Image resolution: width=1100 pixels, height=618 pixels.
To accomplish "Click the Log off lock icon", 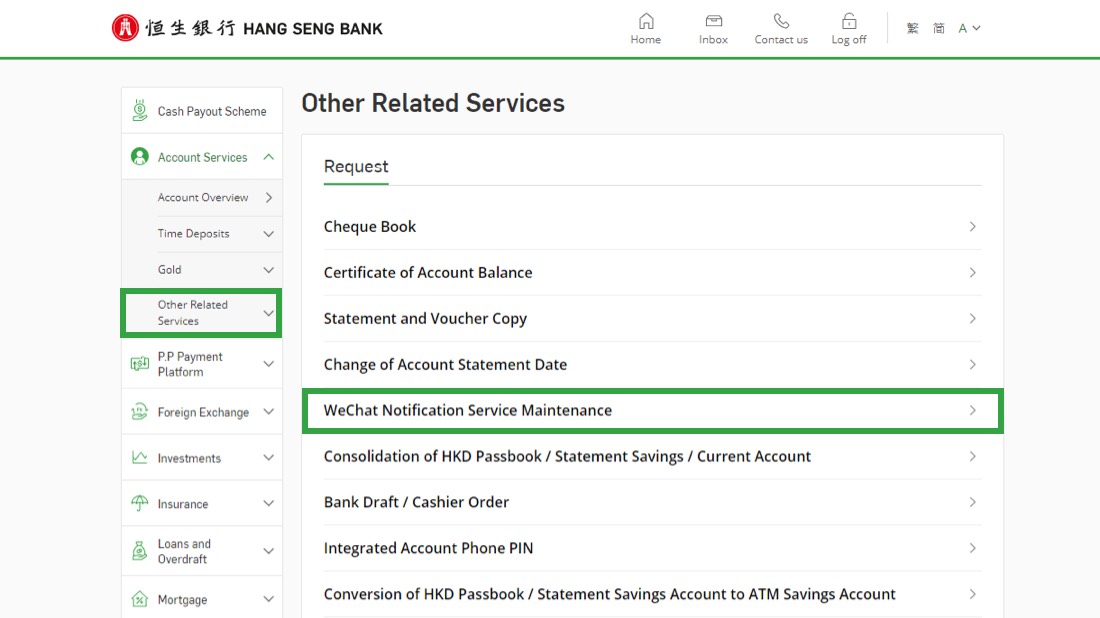I will coord(849,21).
